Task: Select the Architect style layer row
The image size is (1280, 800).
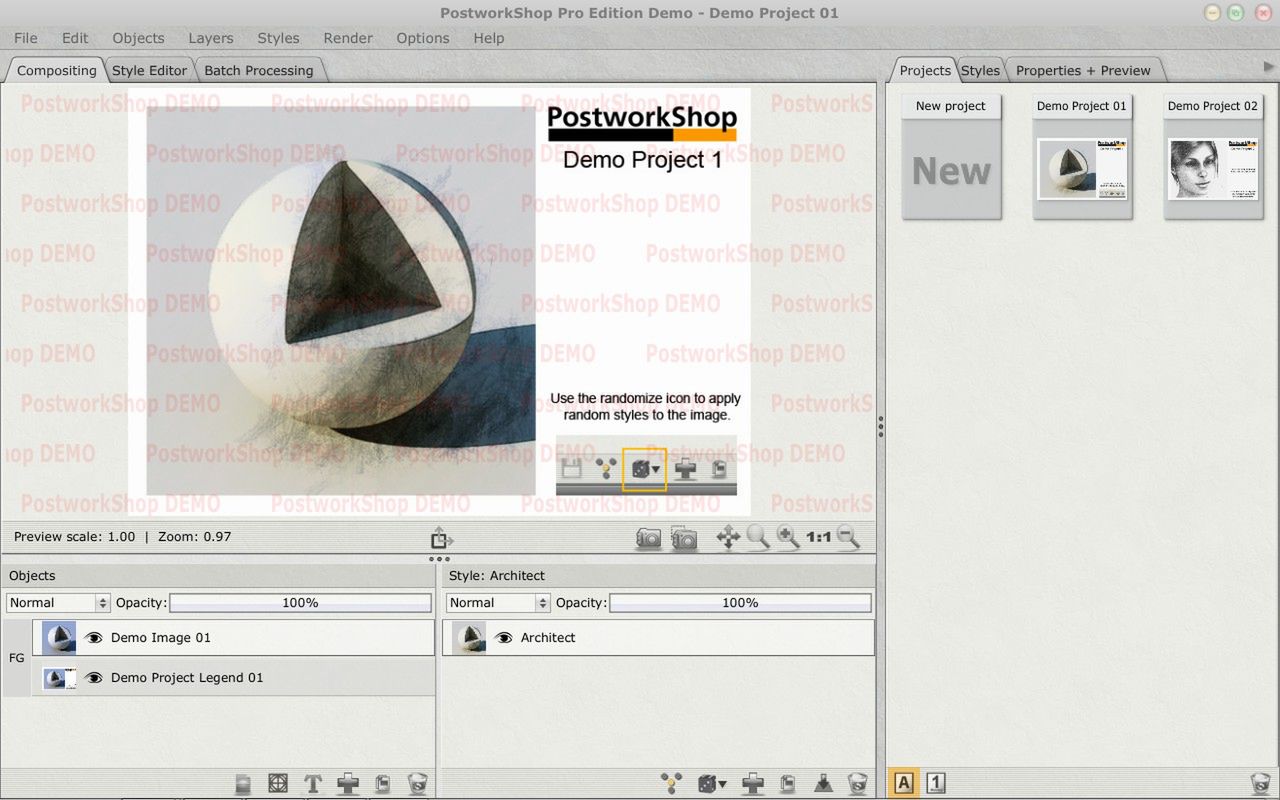Action: [x=658, y=638]
